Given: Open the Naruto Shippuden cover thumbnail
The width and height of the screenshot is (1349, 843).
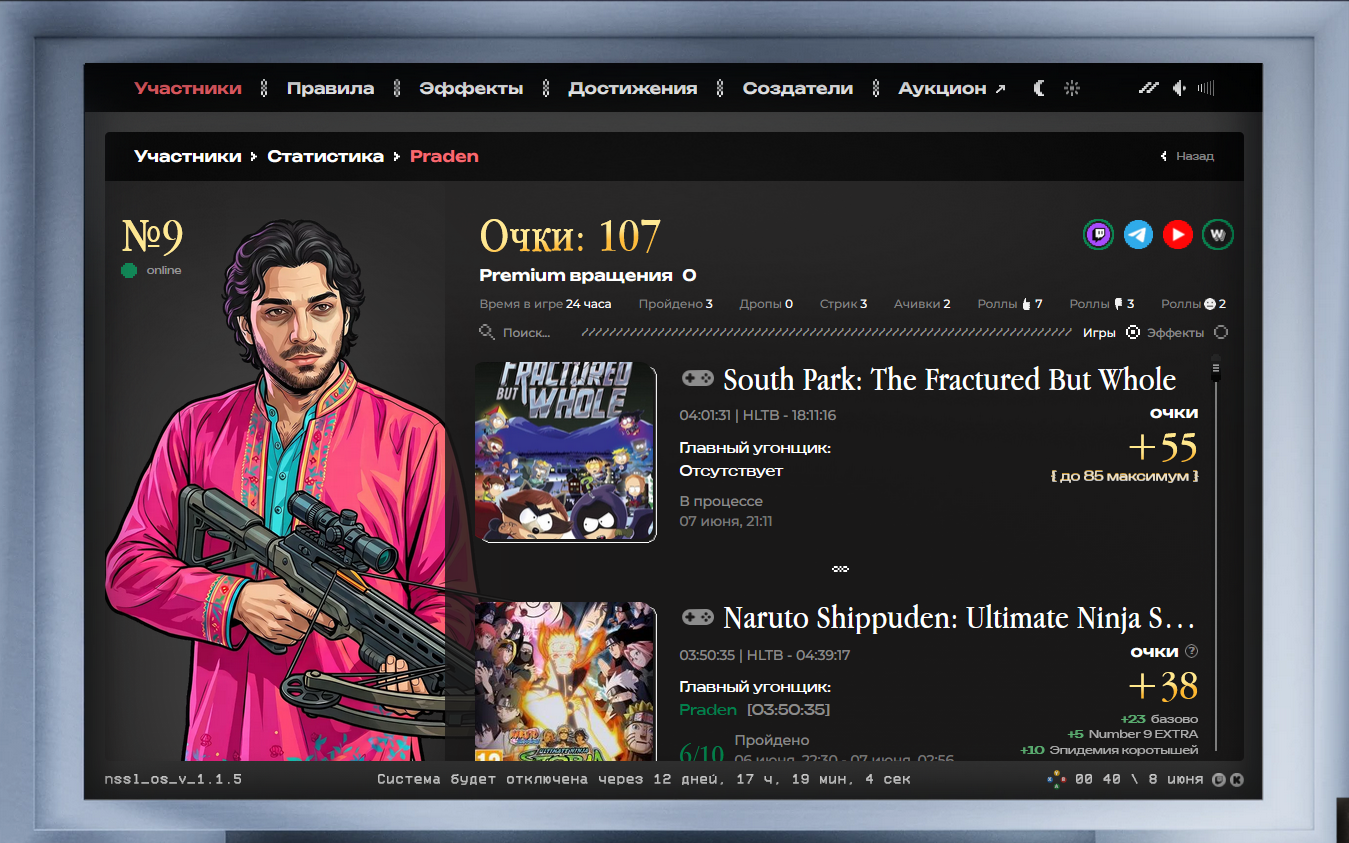Looking at the screenshot, I should coord(566,681).
